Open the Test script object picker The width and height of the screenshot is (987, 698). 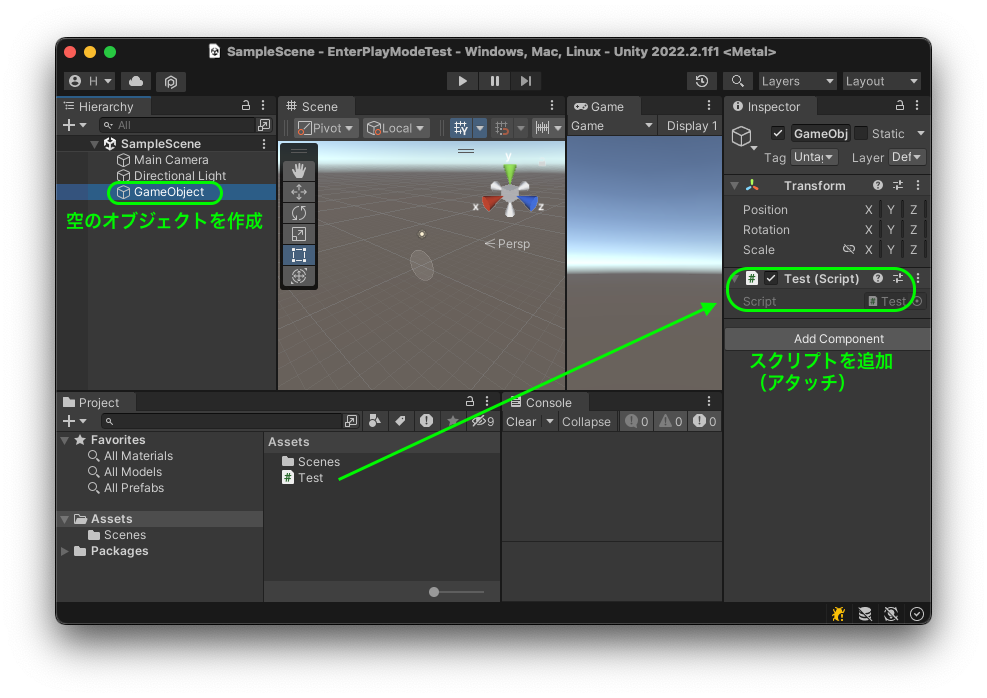tap(918, 301)
